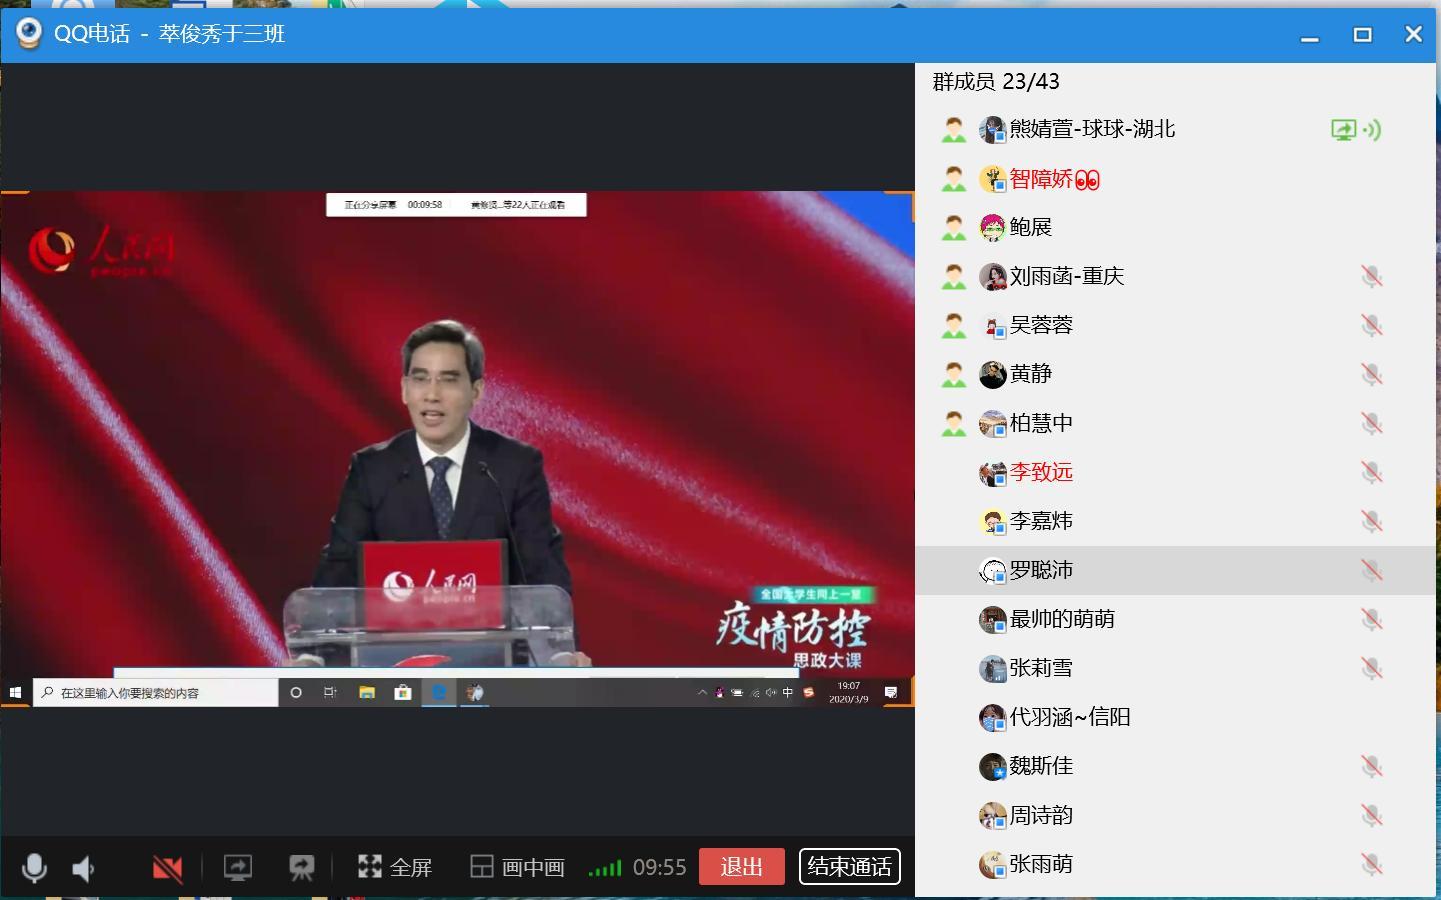Click avatar of 智障娇
The height and width of the screenshot is (900, 1441).
992,179
